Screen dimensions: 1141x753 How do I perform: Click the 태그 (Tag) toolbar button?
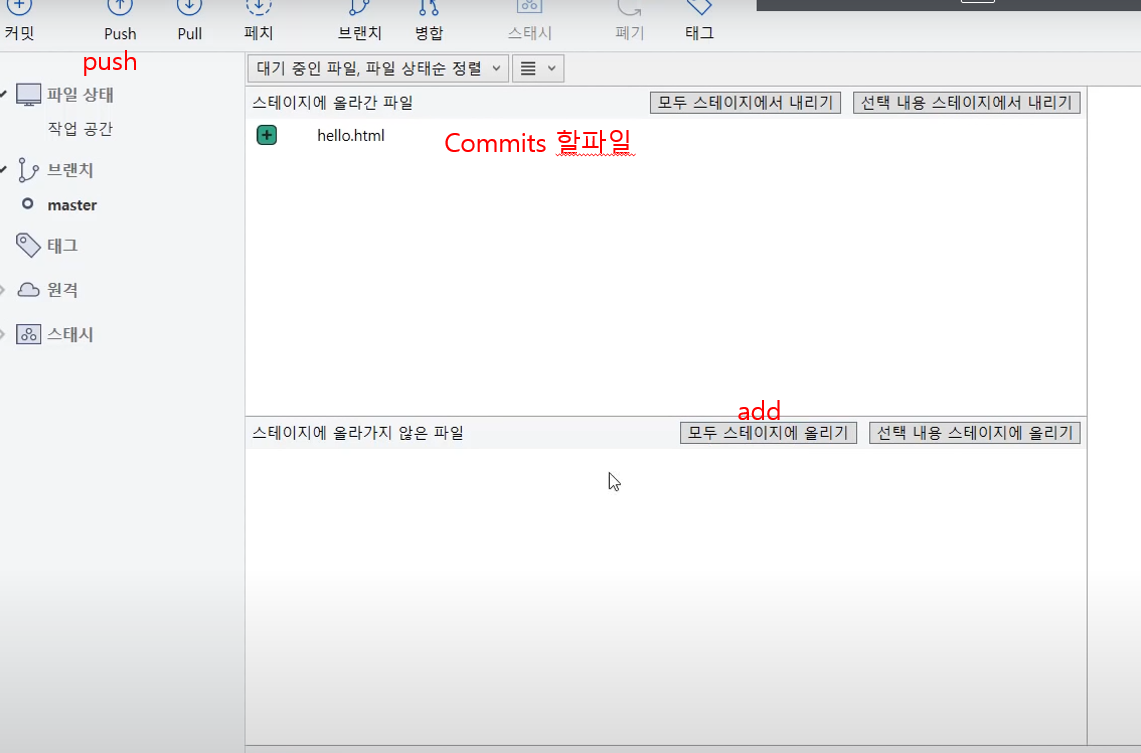(699, 20)
